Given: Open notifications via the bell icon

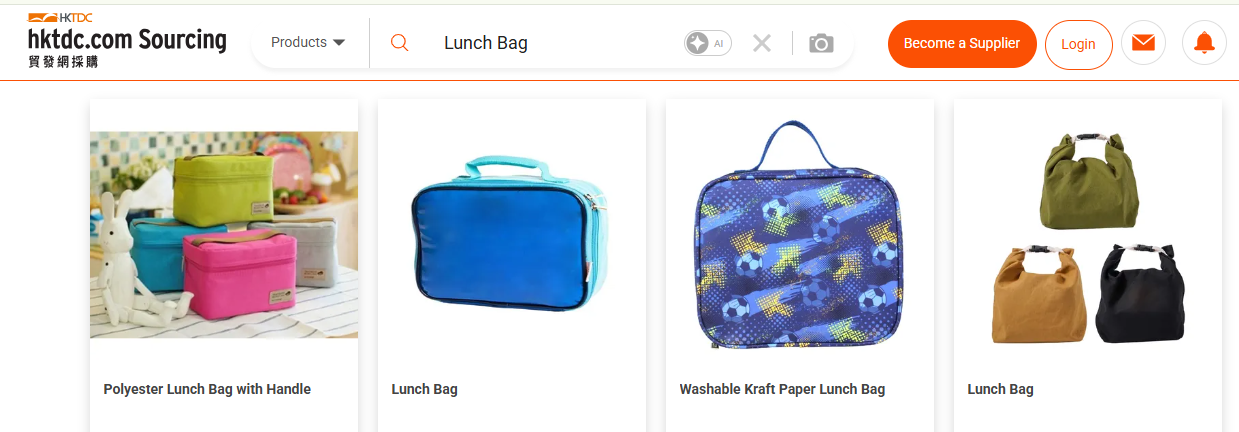Looking at the screenshot, I should pyautogui.click(x=1204, y=43).
